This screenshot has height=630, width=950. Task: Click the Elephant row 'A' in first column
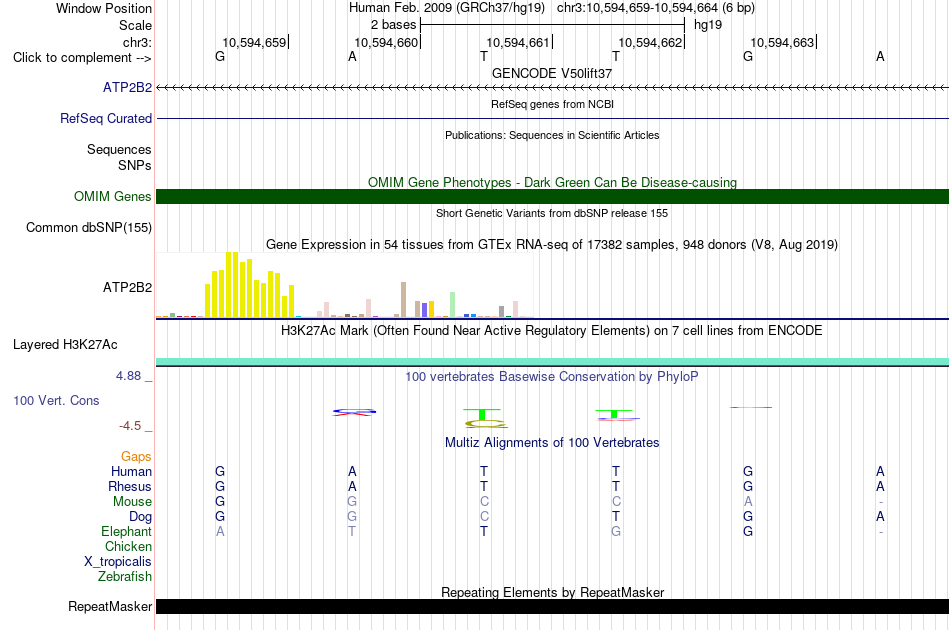point(220,531)
